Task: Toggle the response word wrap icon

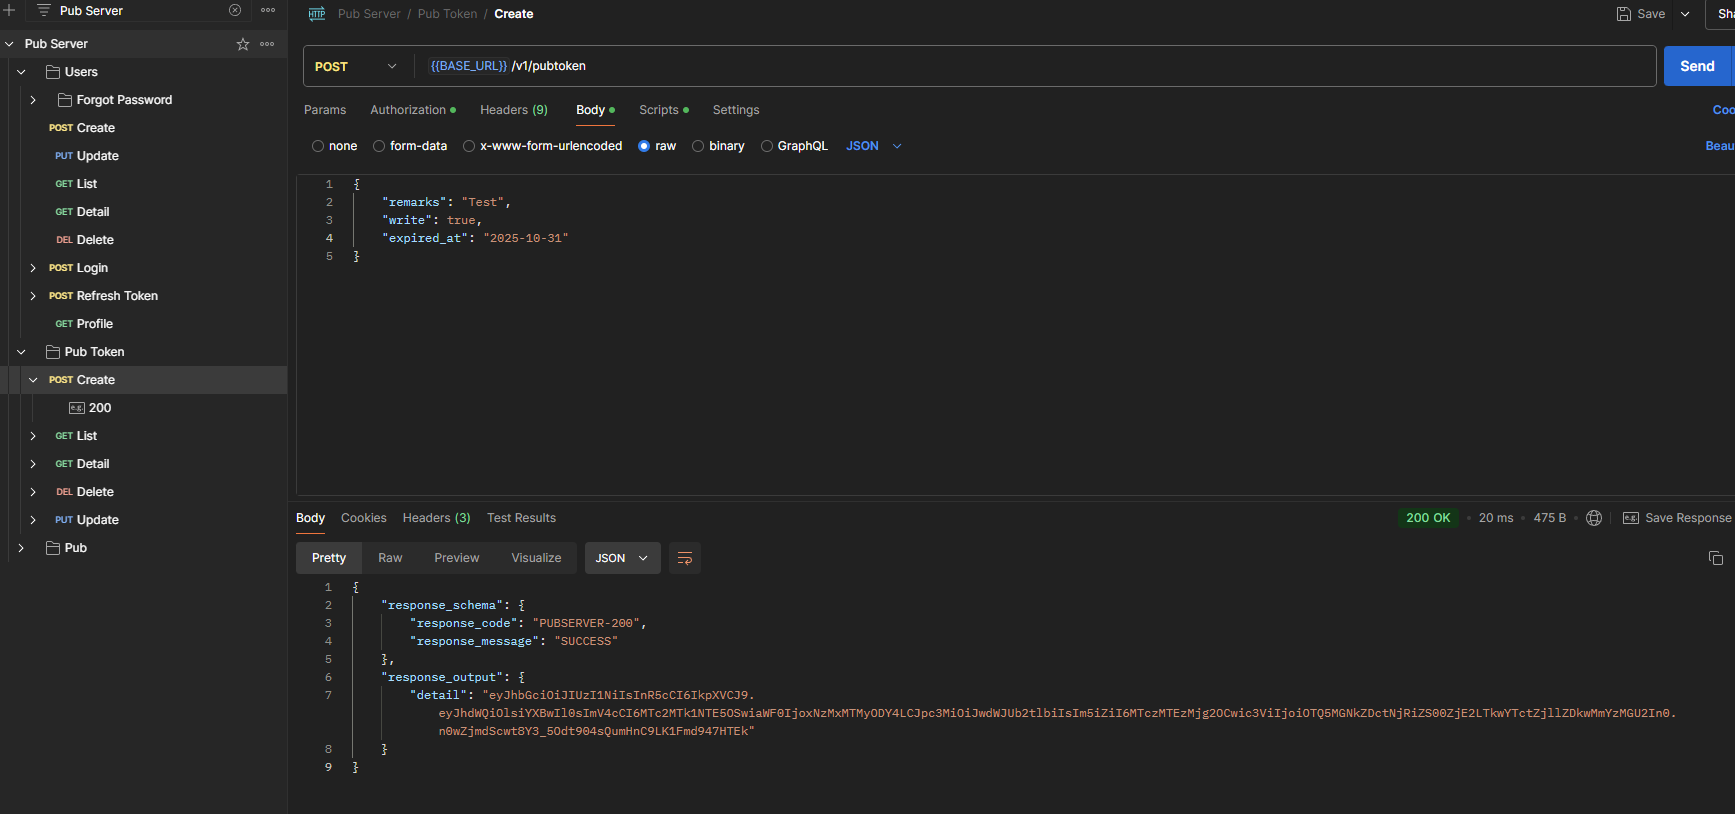Action: point(685,558)
